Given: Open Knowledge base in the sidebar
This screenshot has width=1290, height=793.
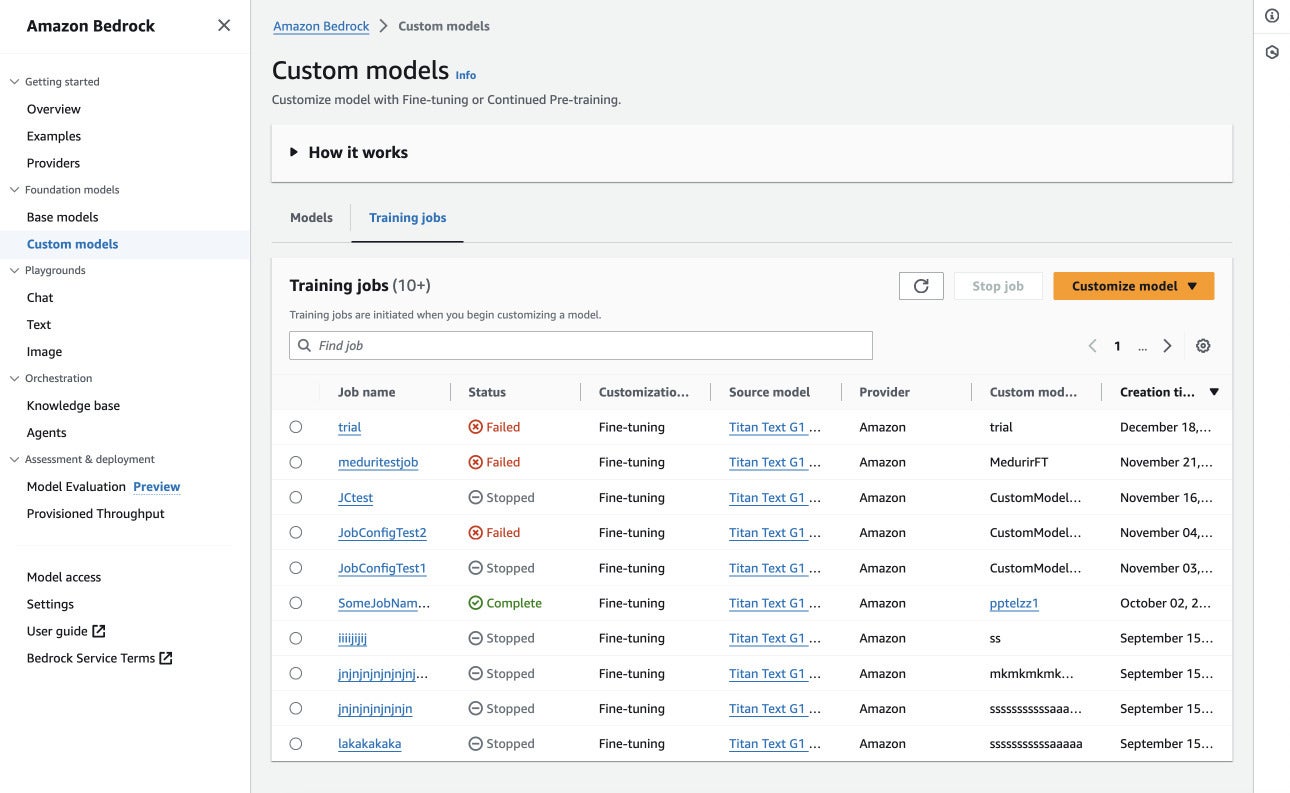Looking at the screenshot, I should pyautogui.click(x=73, y=406).
